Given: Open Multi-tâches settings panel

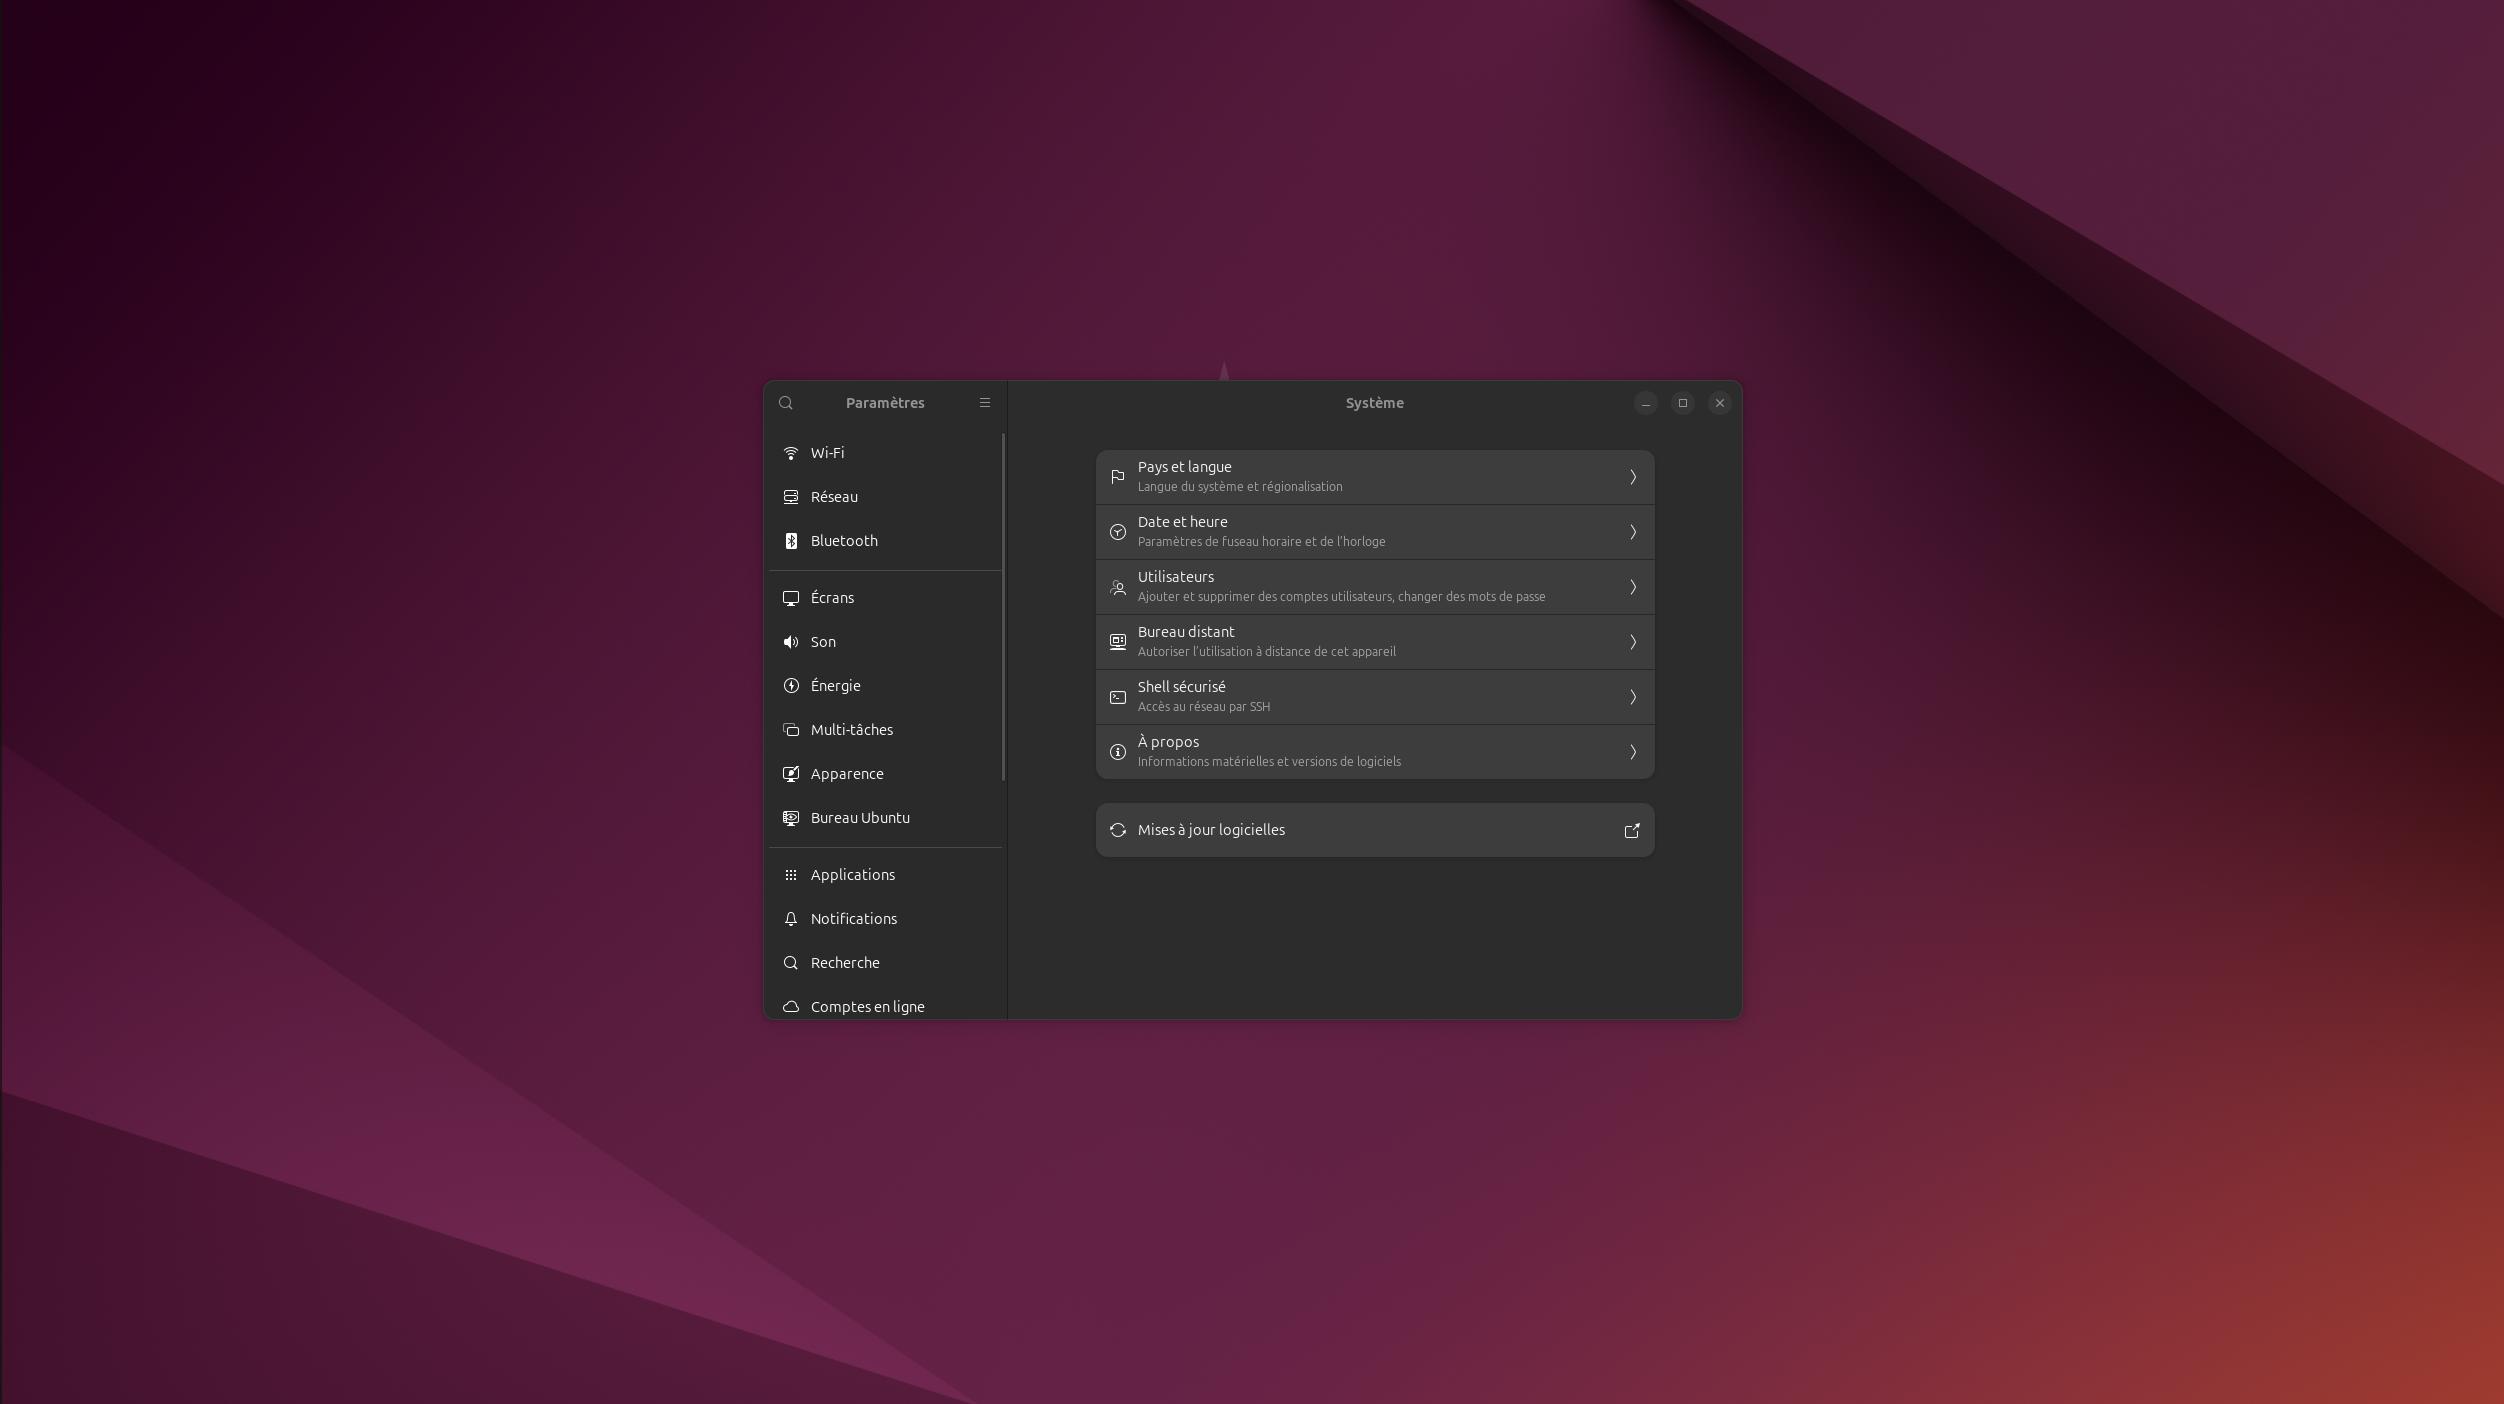Looking at the screenshot, I should (x=851, y=730).
